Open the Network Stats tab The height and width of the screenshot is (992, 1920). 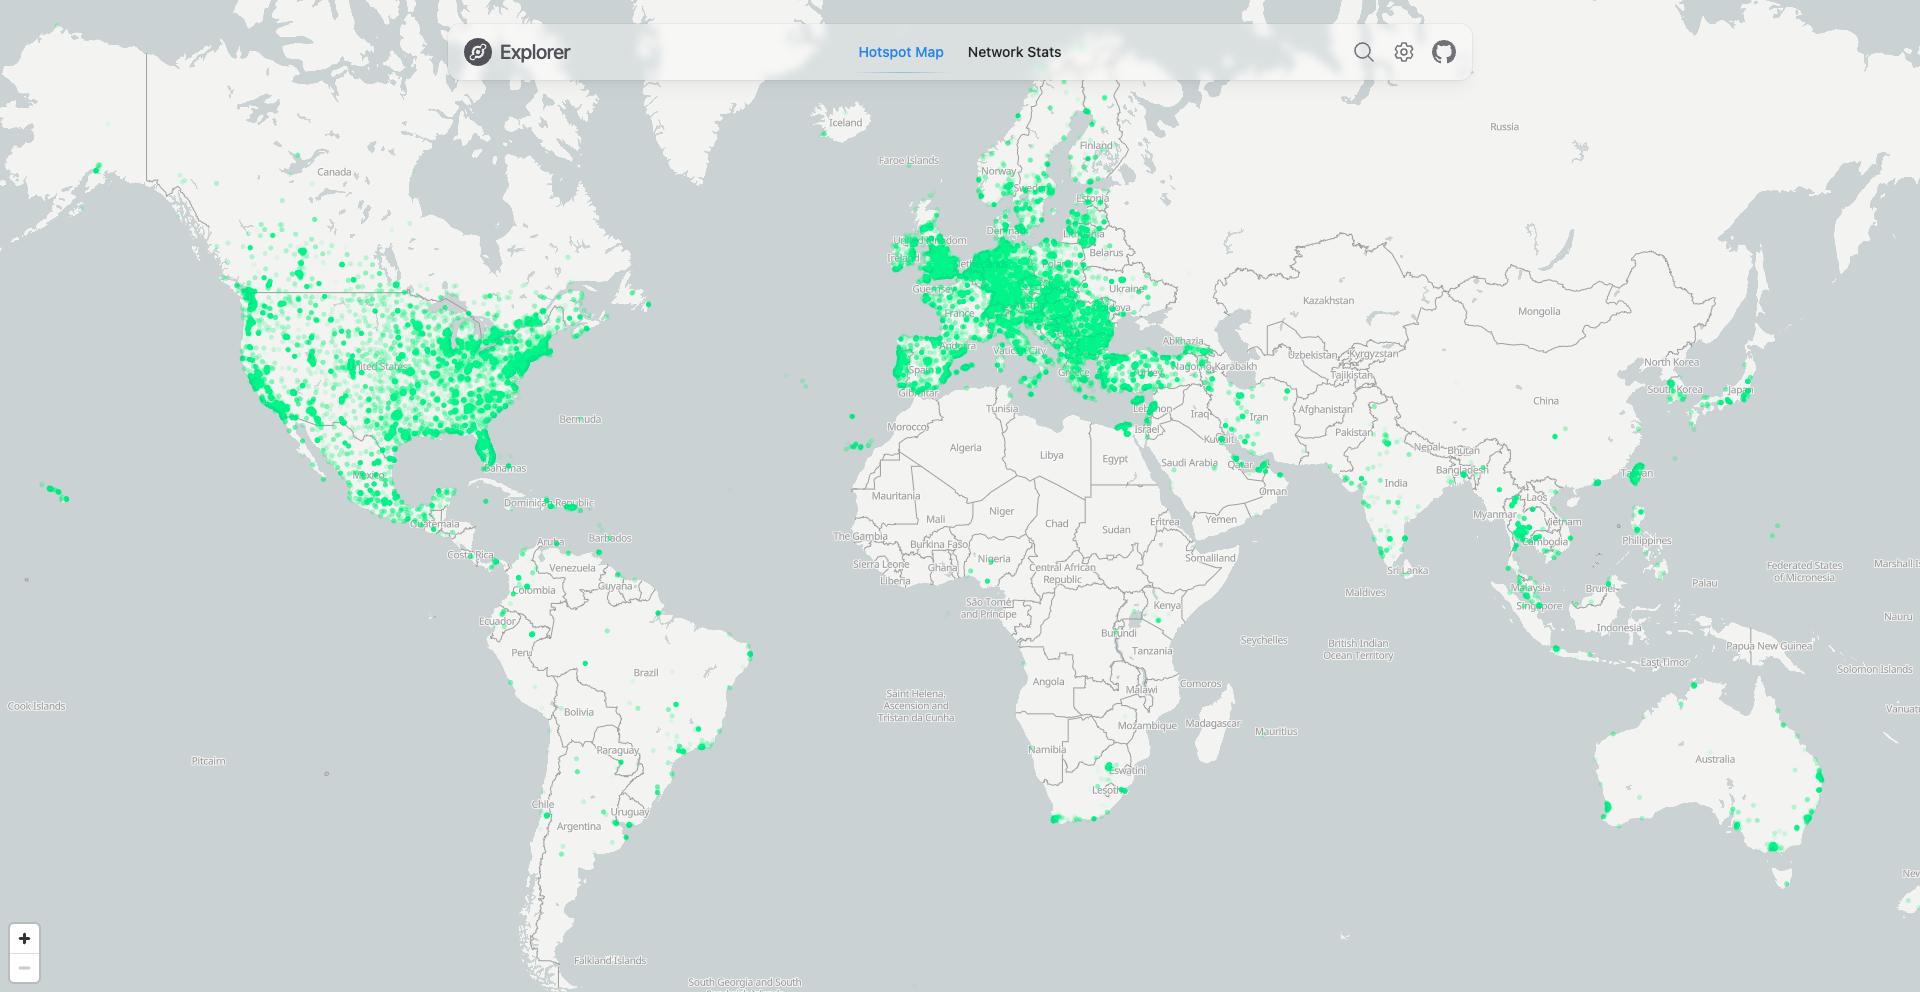coord(1014,52)
